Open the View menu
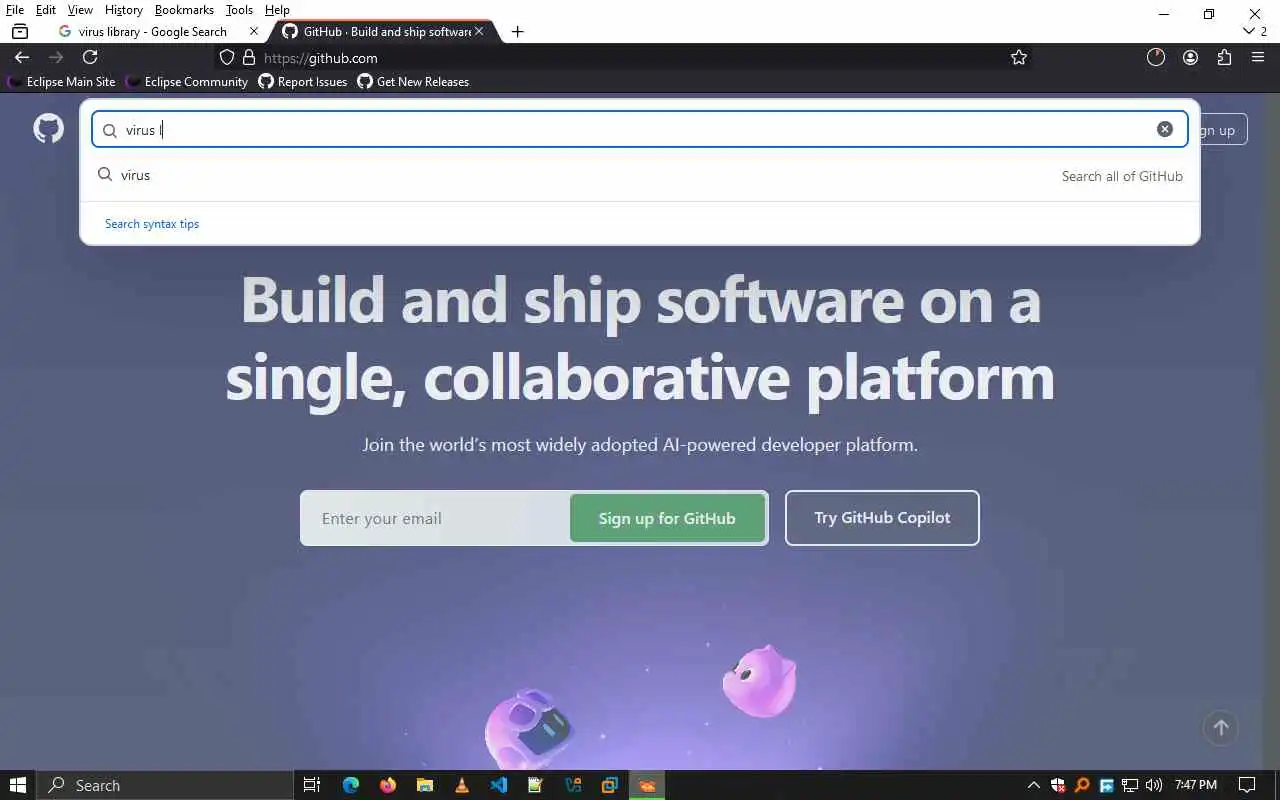 pos(80,10)
